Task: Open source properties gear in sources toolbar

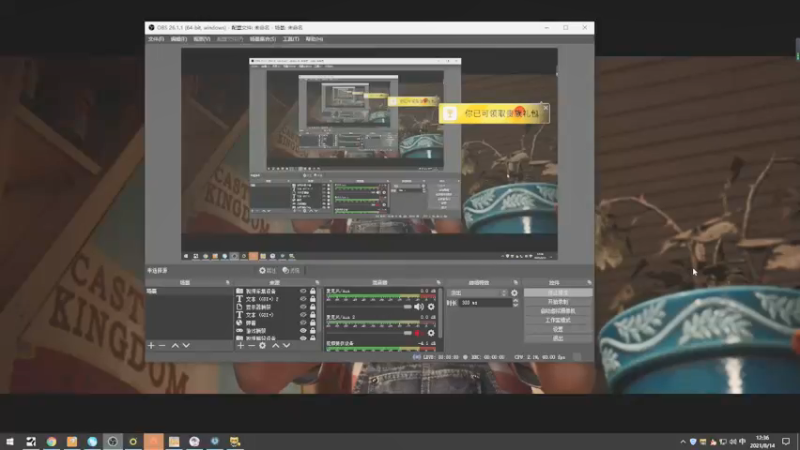Action: point(262,346)
